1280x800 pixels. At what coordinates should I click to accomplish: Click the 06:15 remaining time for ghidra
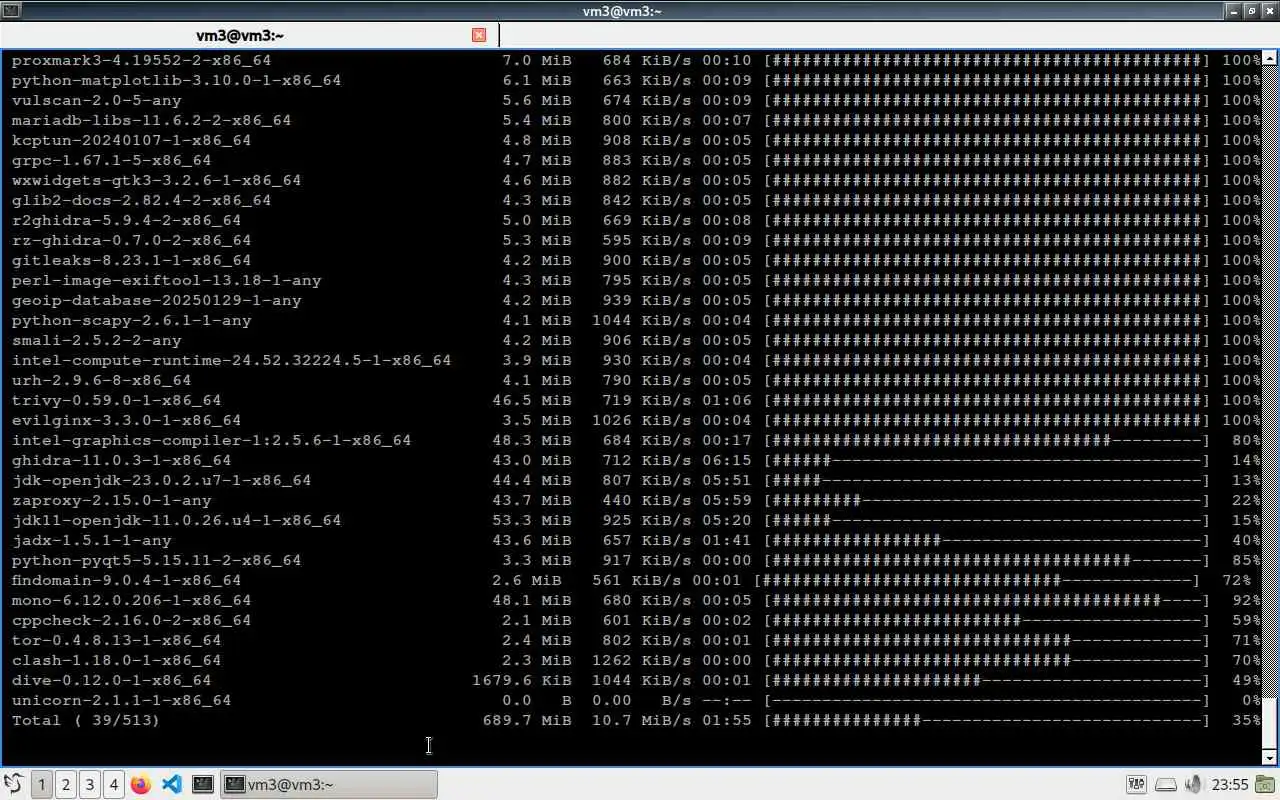click(x=726, y=460)
